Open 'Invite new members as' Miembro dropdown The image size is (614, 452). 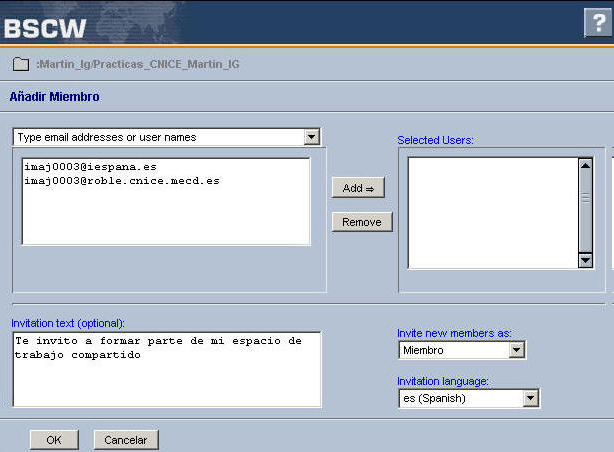pyautogui.click(x=516, y=350)
